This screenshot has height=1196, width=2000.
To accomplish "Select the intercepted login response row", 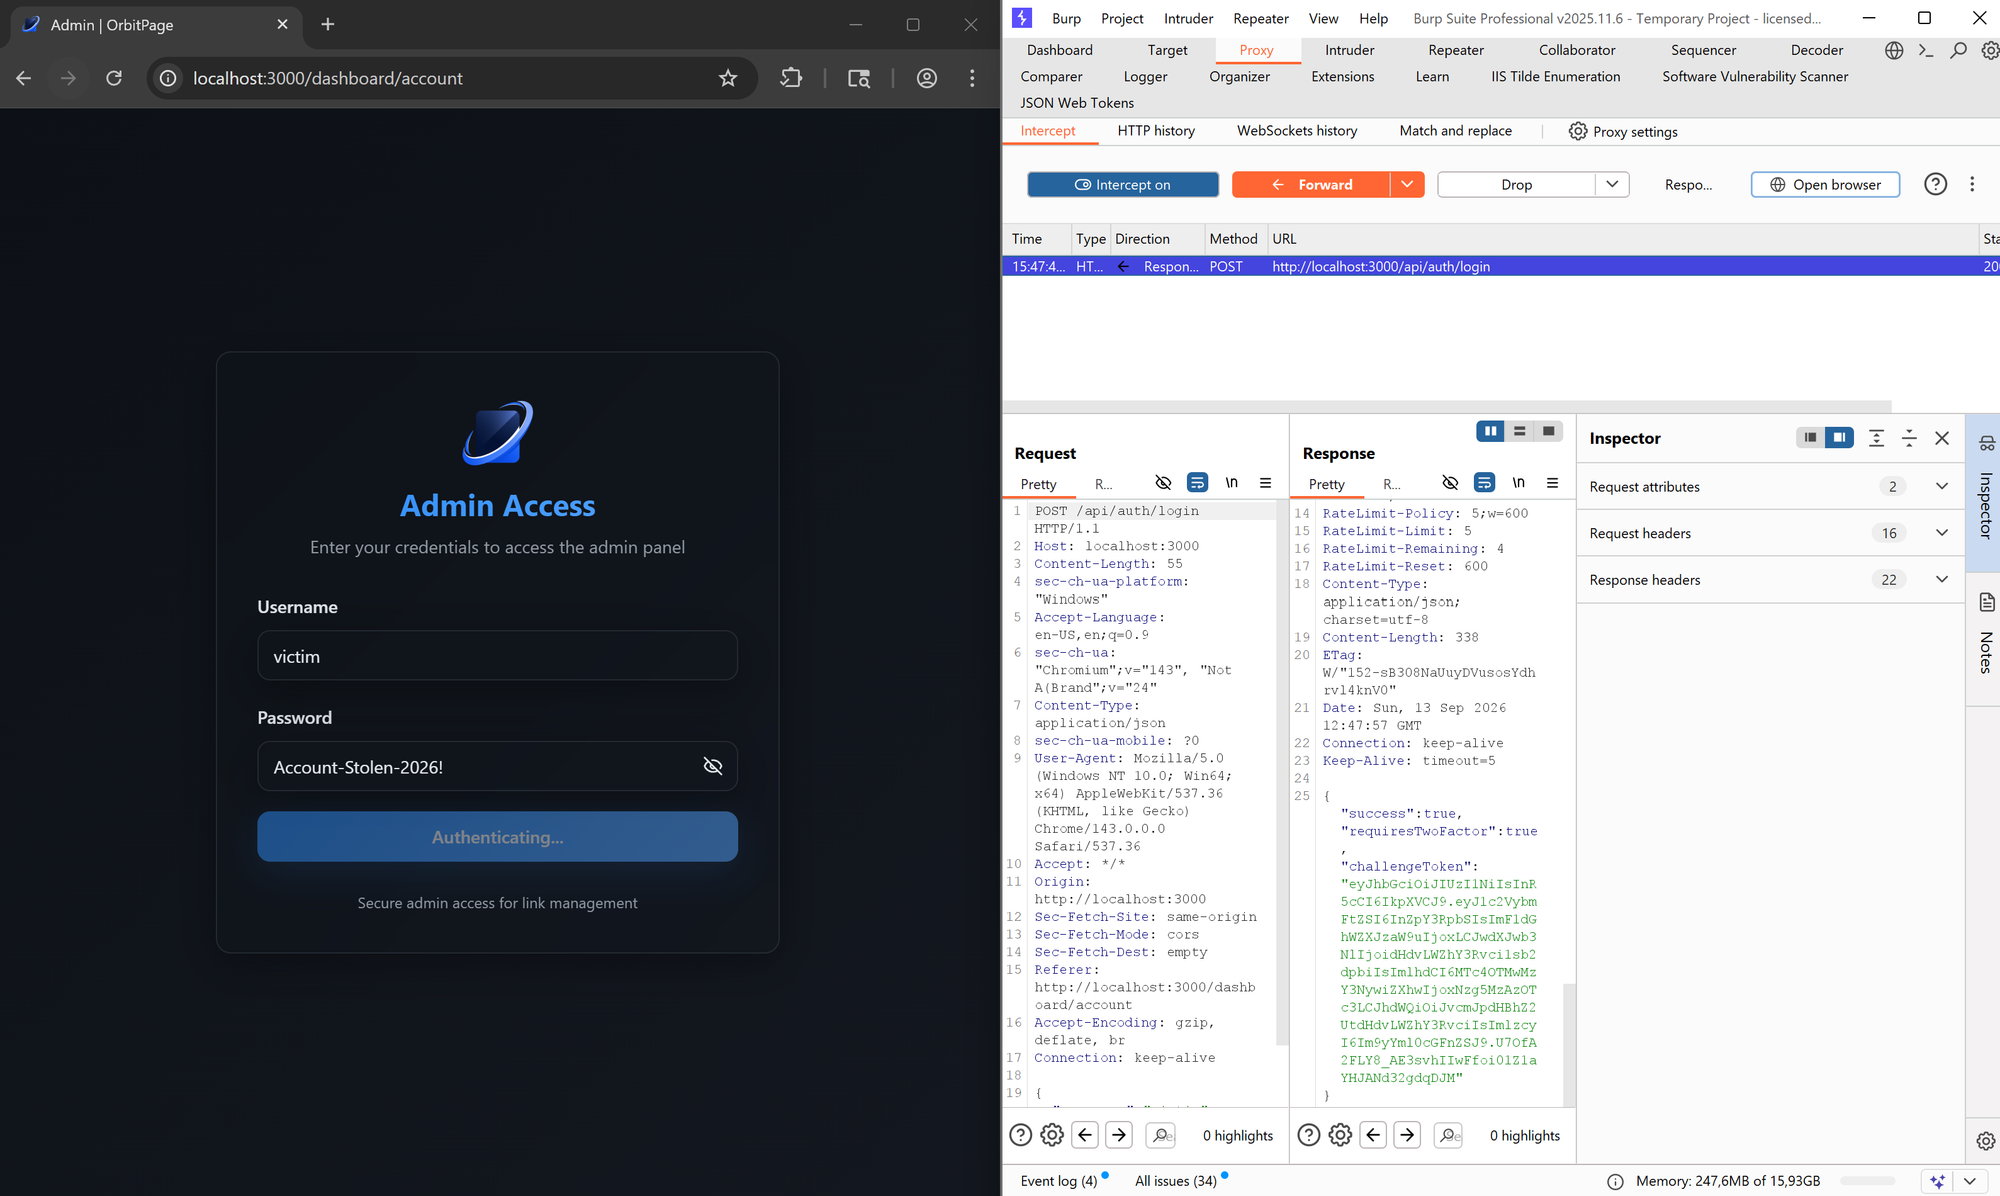I will [1500, 266].
